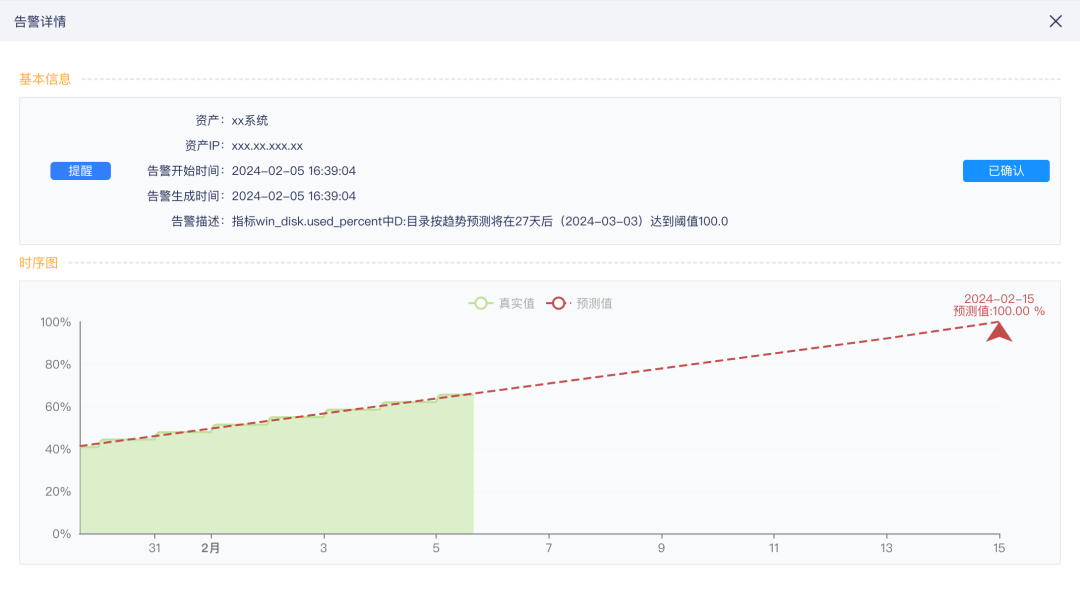
Task: Click the 60% y-axis label
Action: (x=58, y=407)
